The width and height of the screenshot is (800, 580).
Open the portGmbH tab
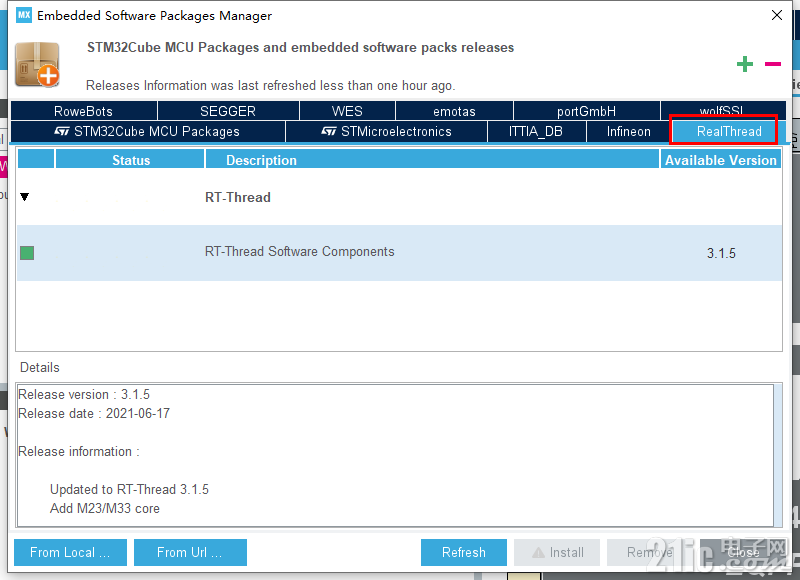coord(586,111)
